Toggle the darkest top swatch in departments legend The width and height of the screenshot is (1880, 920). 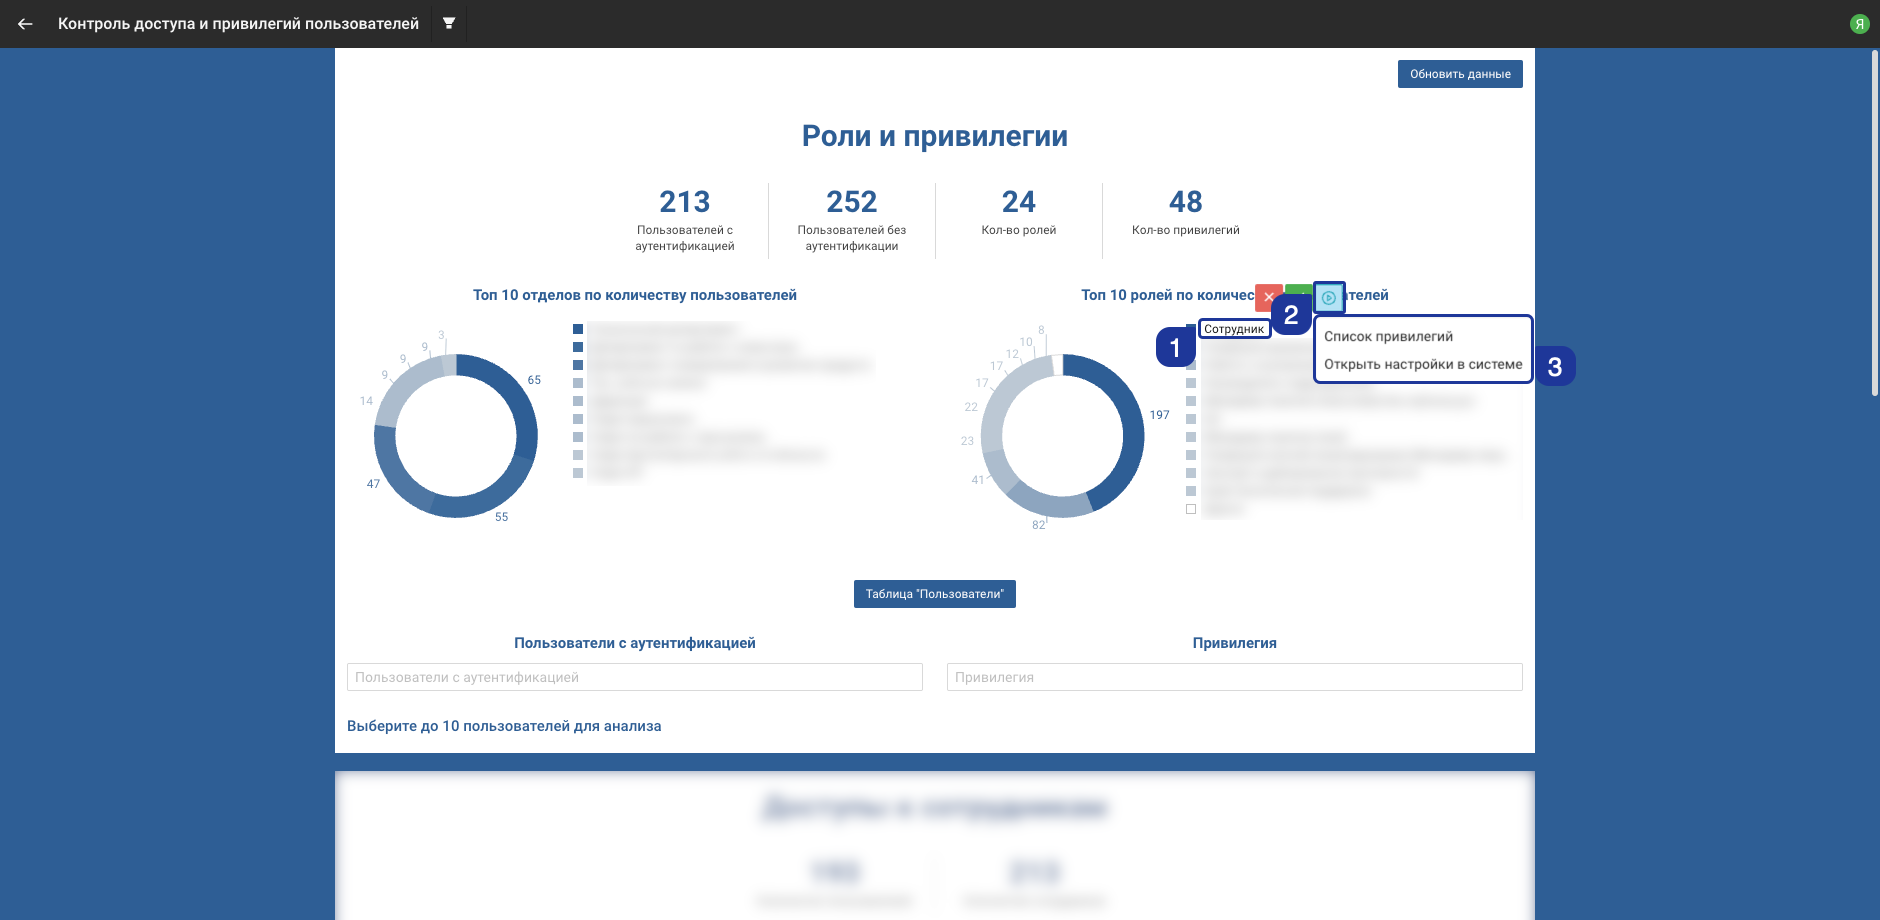578,329
